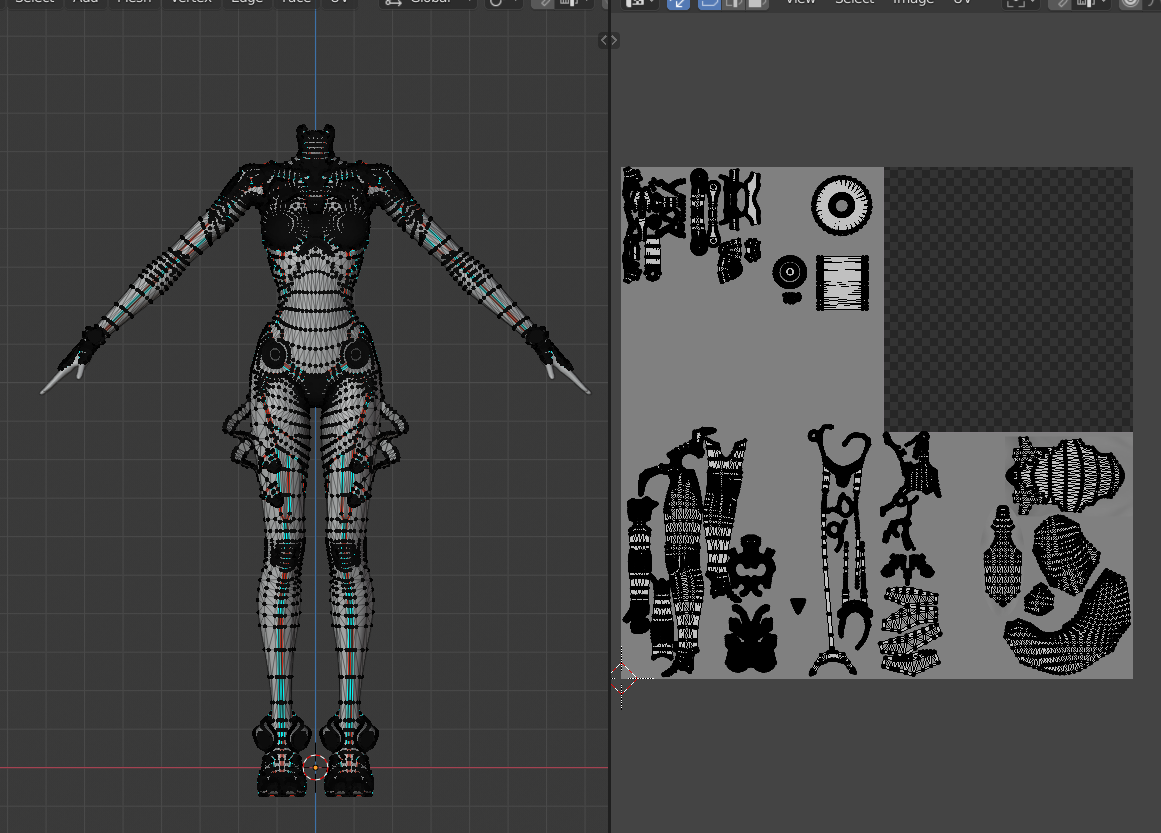Viewport: 1161px width, 833px height.
Task: Select the large circular UV island
Action: pyautogui.click(x=841, y=205)
